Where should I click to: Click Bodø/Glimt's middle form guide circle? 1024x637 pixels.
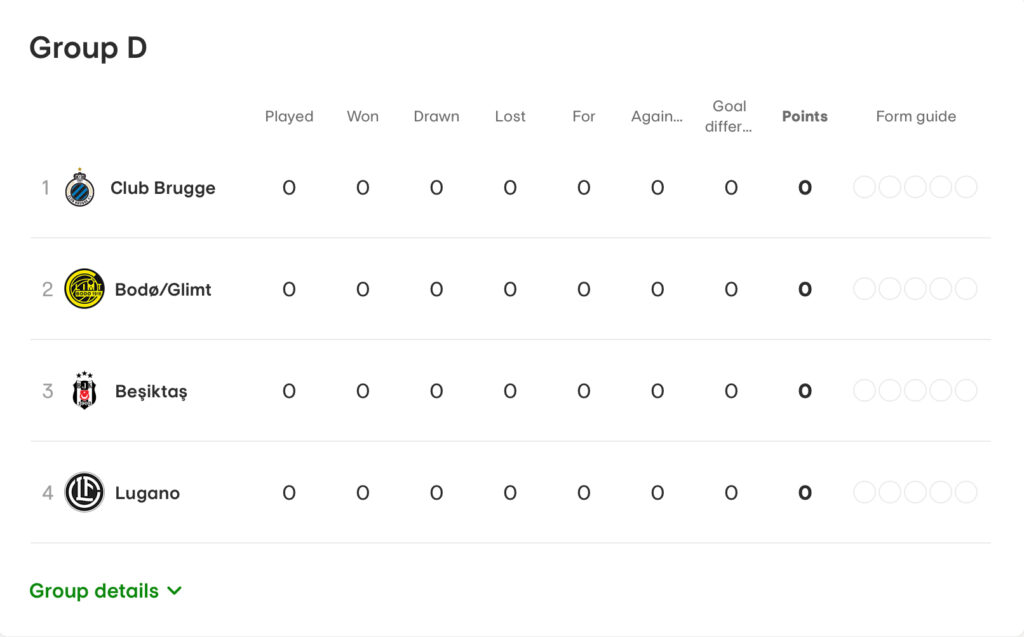pyautogui.click(x=915, y=289)
